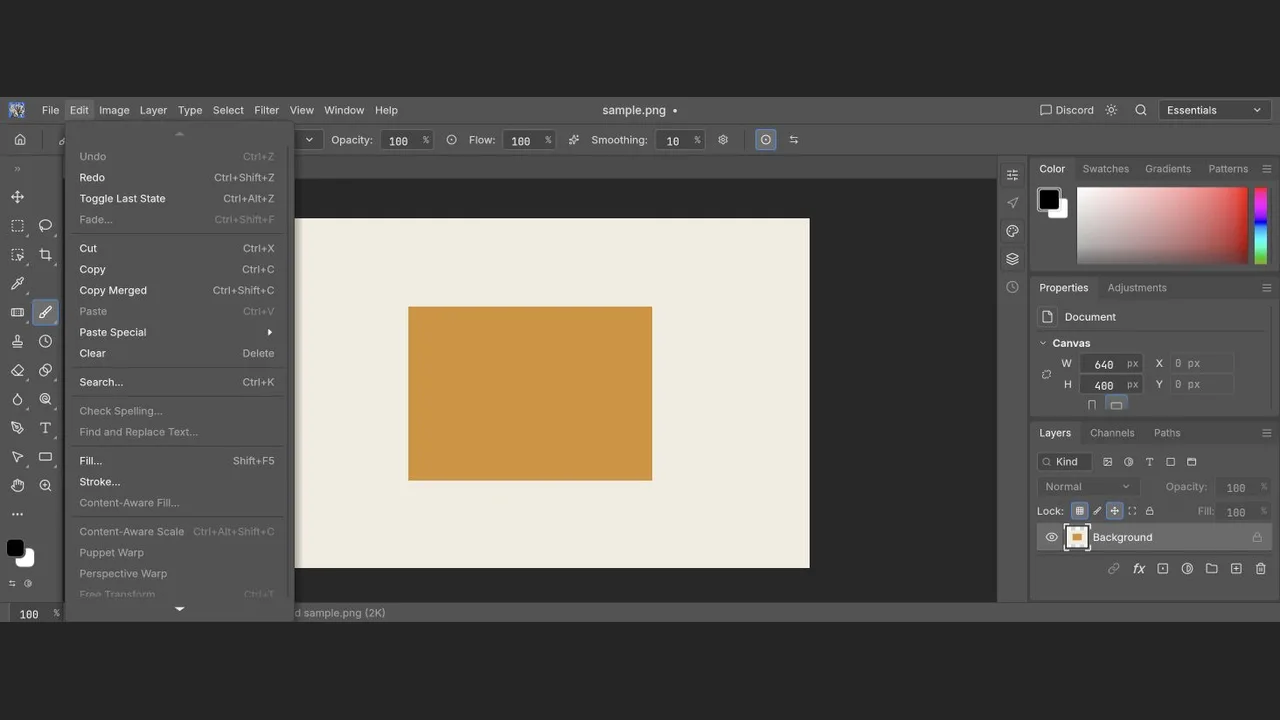Add a new layer with plus icon
Screen dimensions: 1280x720
pyautogui.click(x=1236, y=569)
